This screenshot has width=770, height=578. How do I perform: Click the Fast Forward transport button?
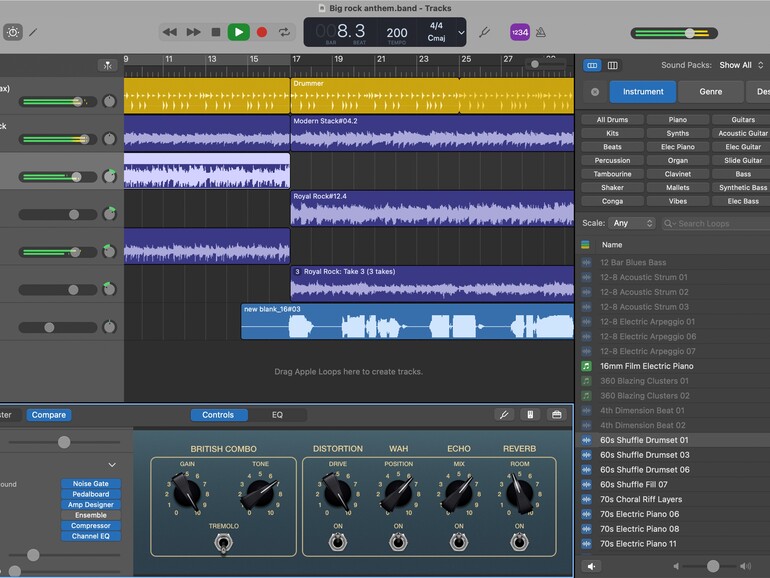(193, 32)
